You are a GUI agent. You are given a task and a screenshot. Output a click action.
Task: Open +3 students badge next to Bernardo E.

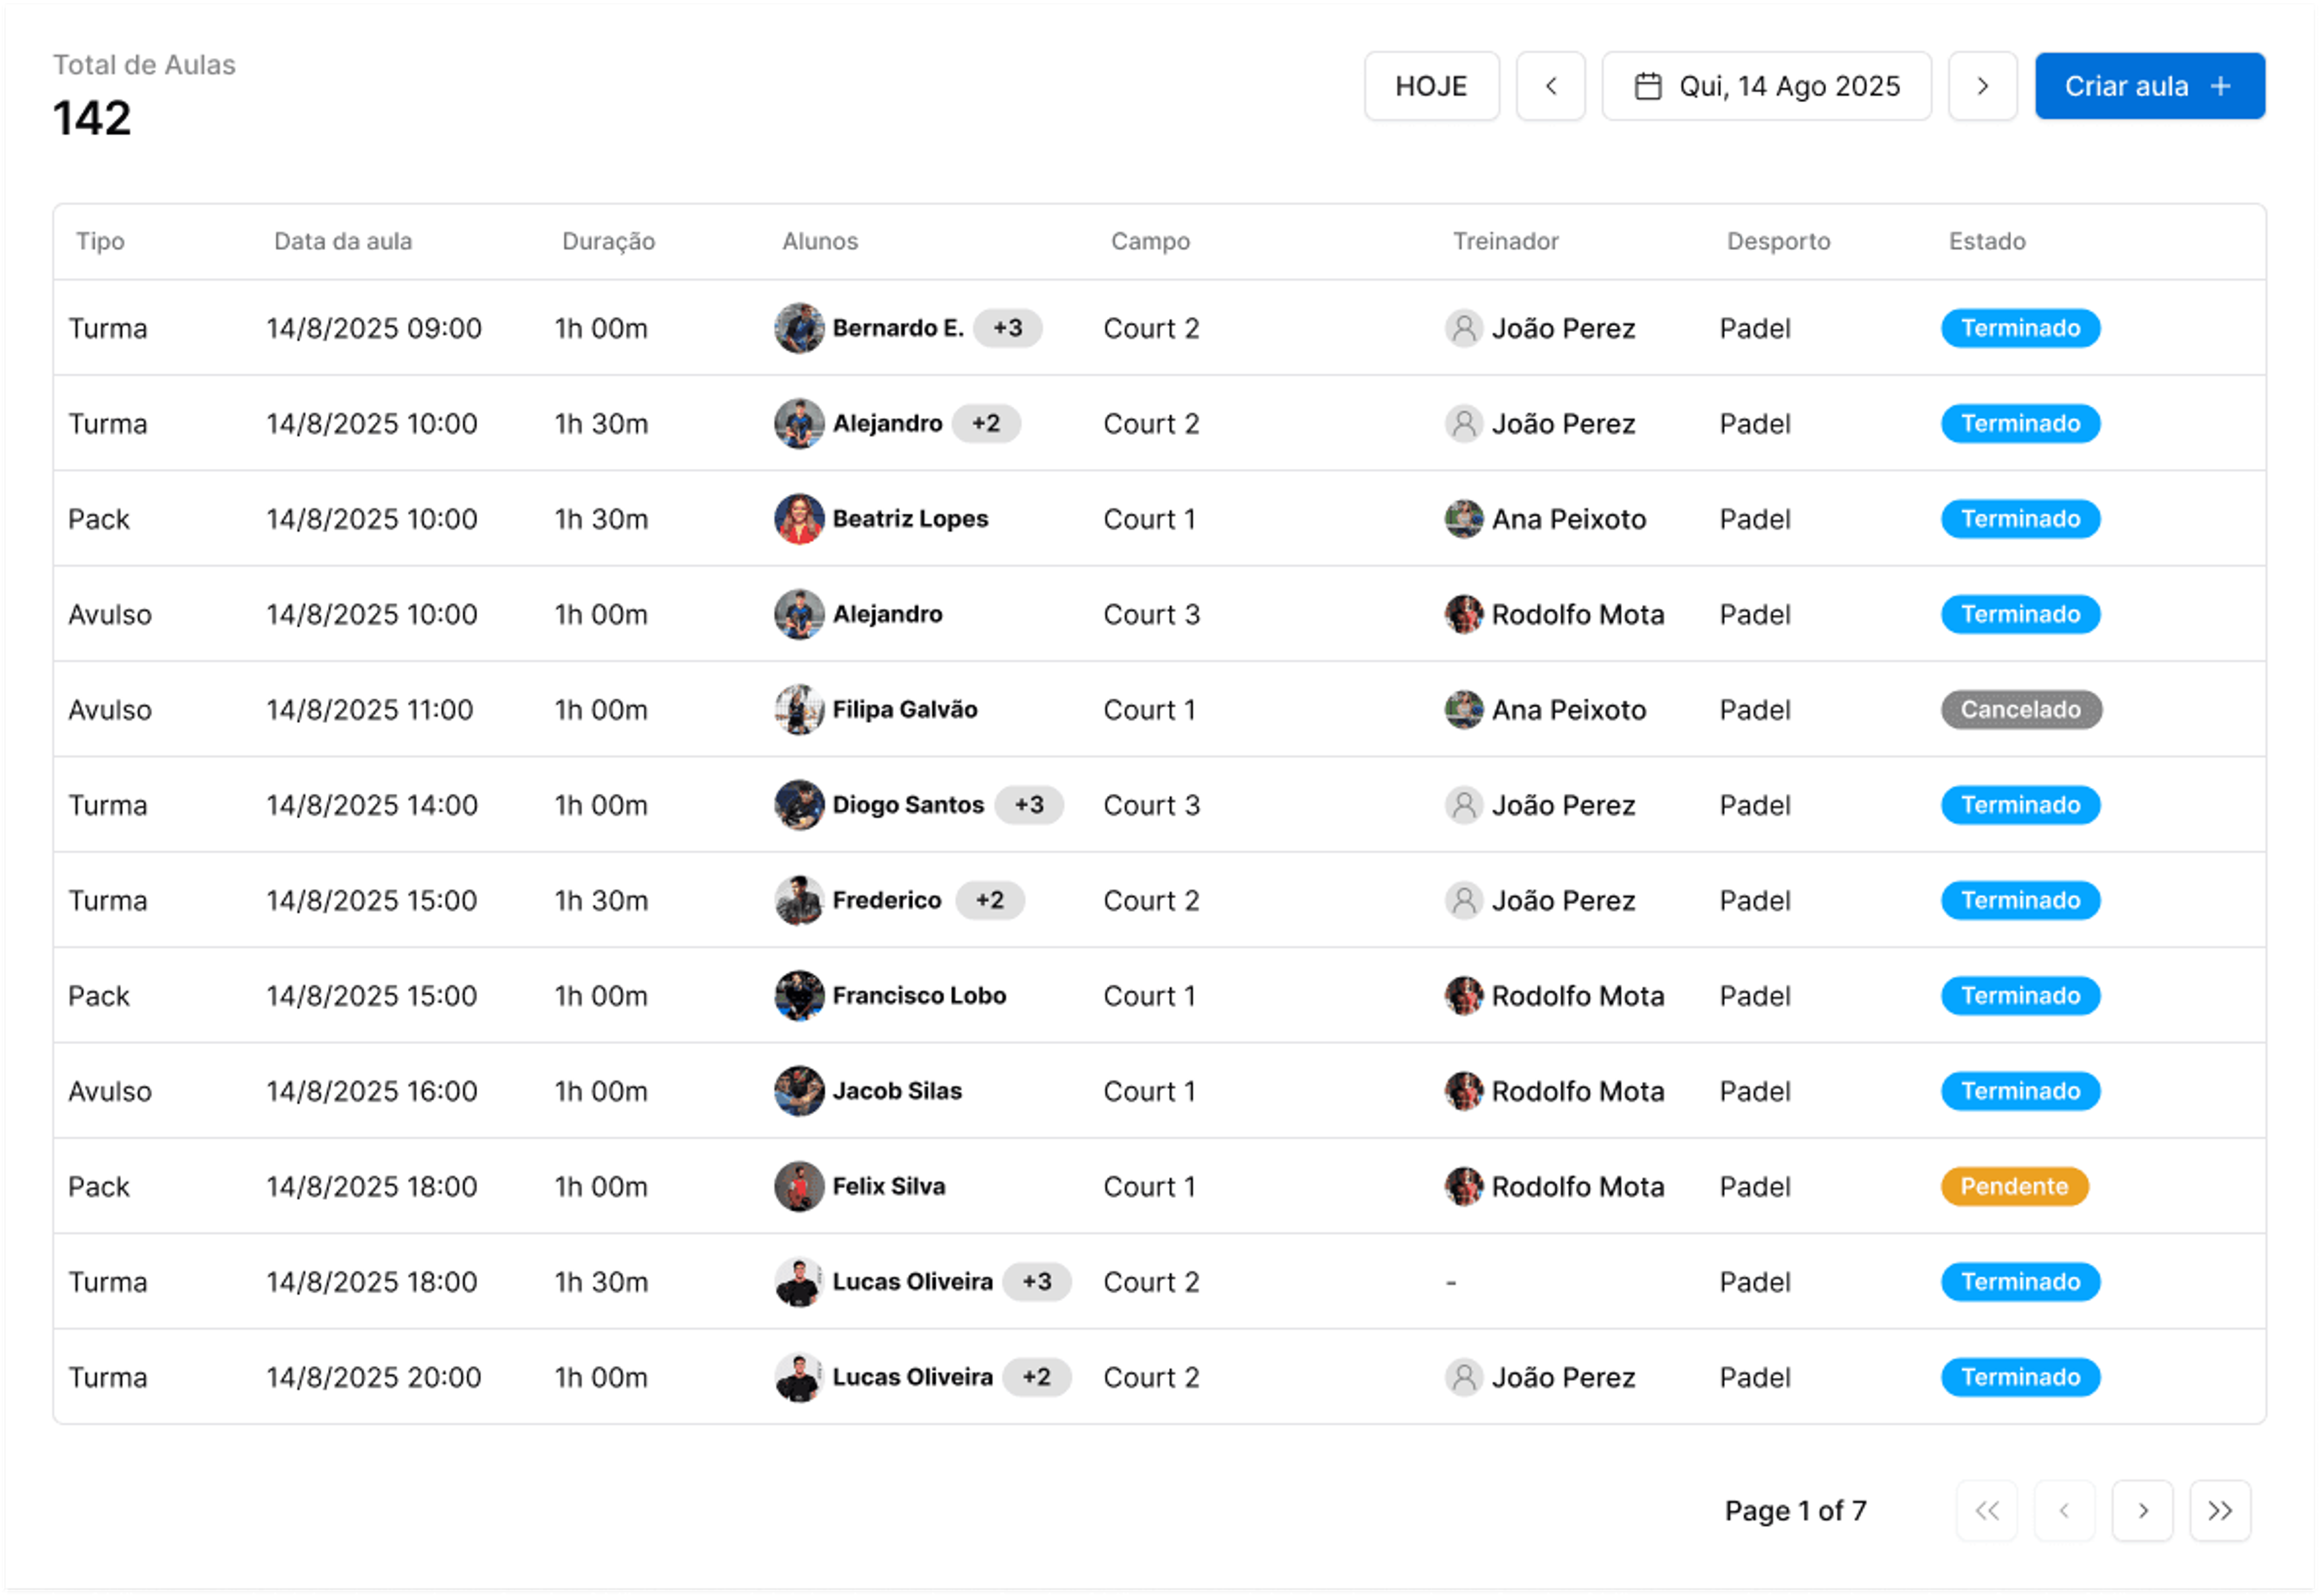click(x=1007, y=328)
